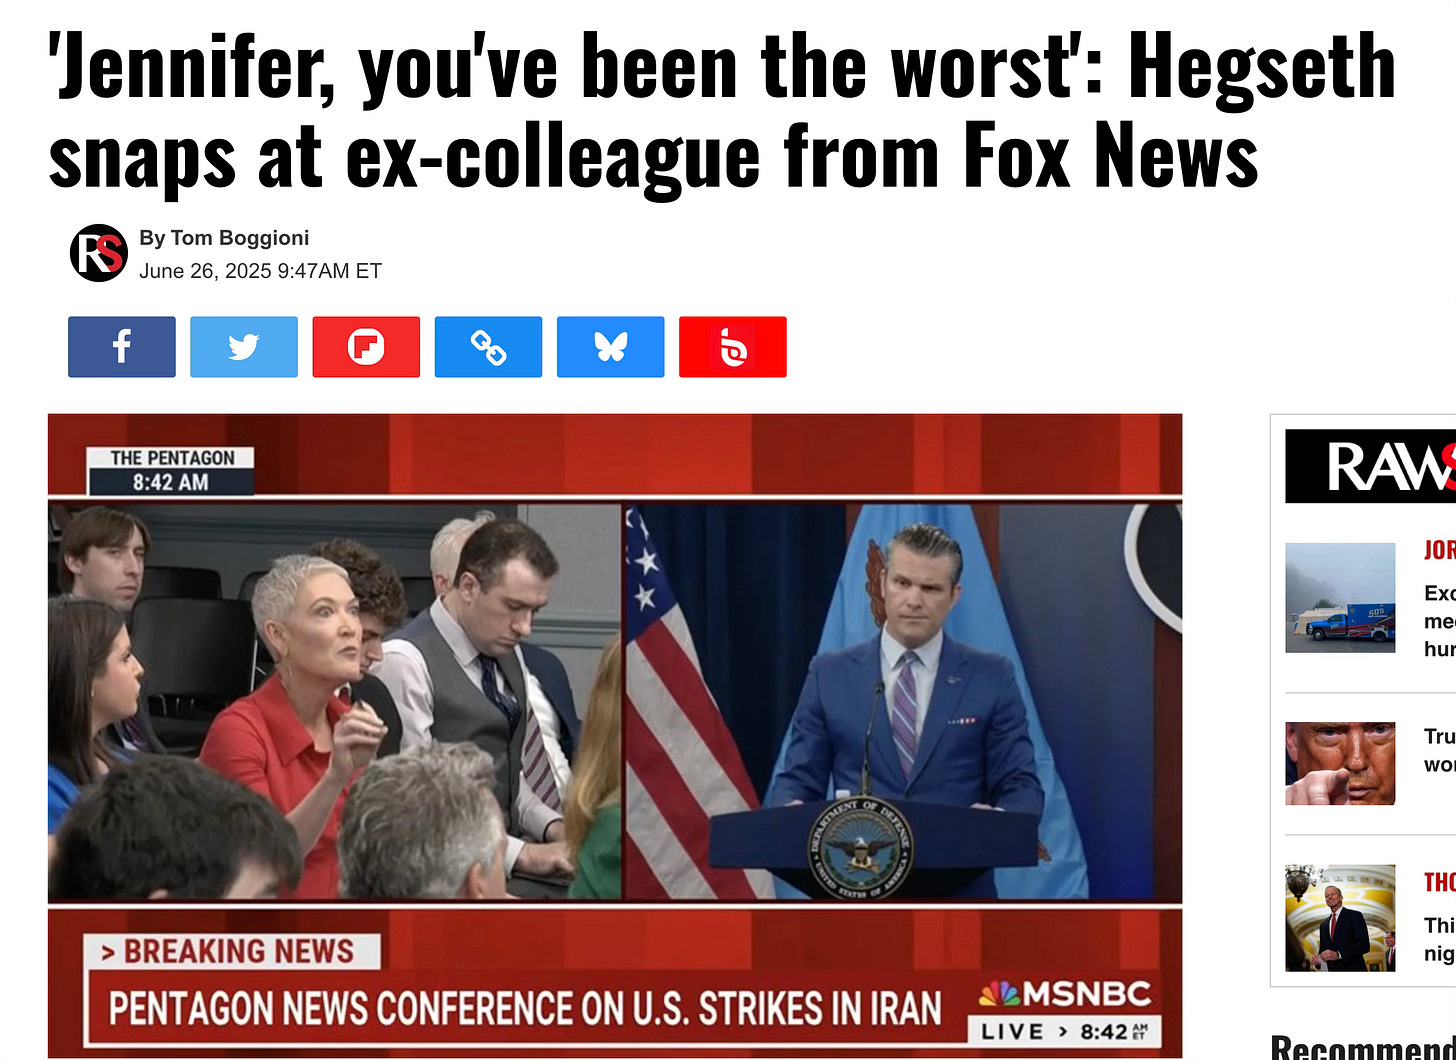Image resolution: width=1456 pixels, height=1060 pixels.
Task: Open the ambulance story thumbnail
Action: coord(1340,598)
